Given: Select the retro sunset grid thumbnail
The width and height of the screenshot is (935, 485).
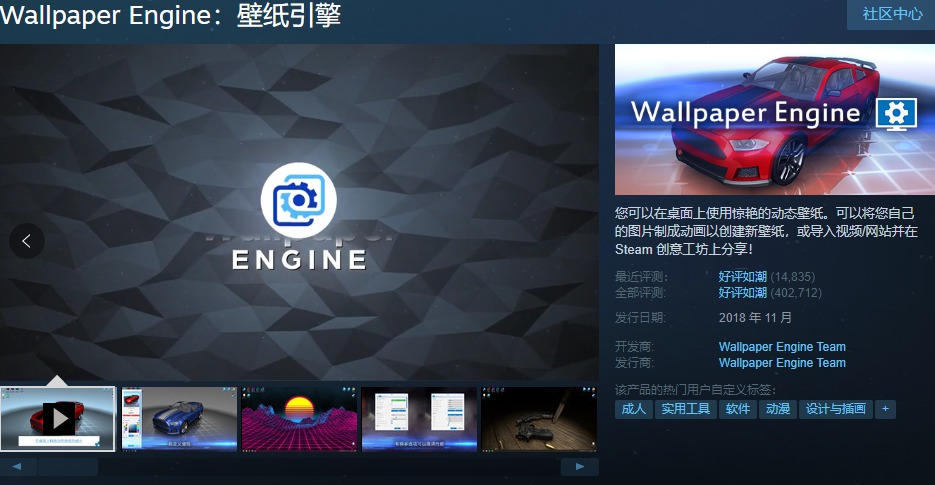Looking at the screenshot, I should click(299, 419).
